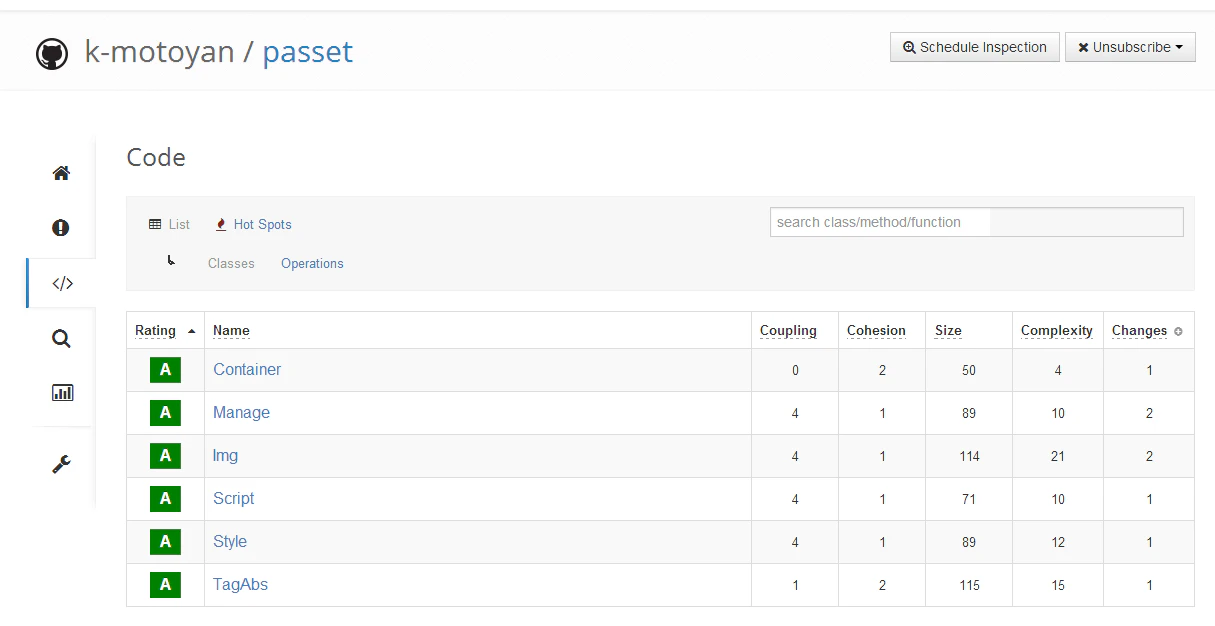Sort the table by Cohesion column

(876, 331)
